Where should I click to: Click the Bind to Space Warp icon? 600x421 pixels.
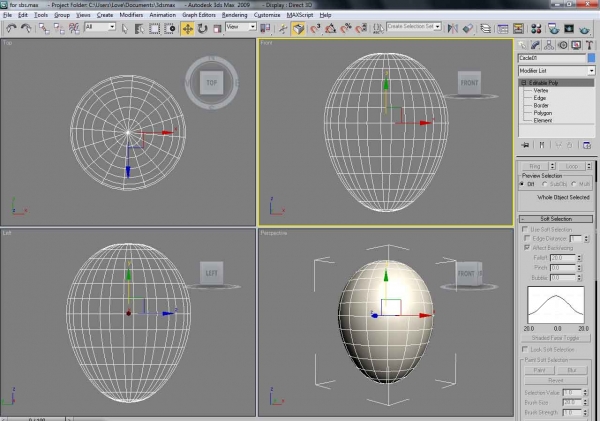pos(74,28)
